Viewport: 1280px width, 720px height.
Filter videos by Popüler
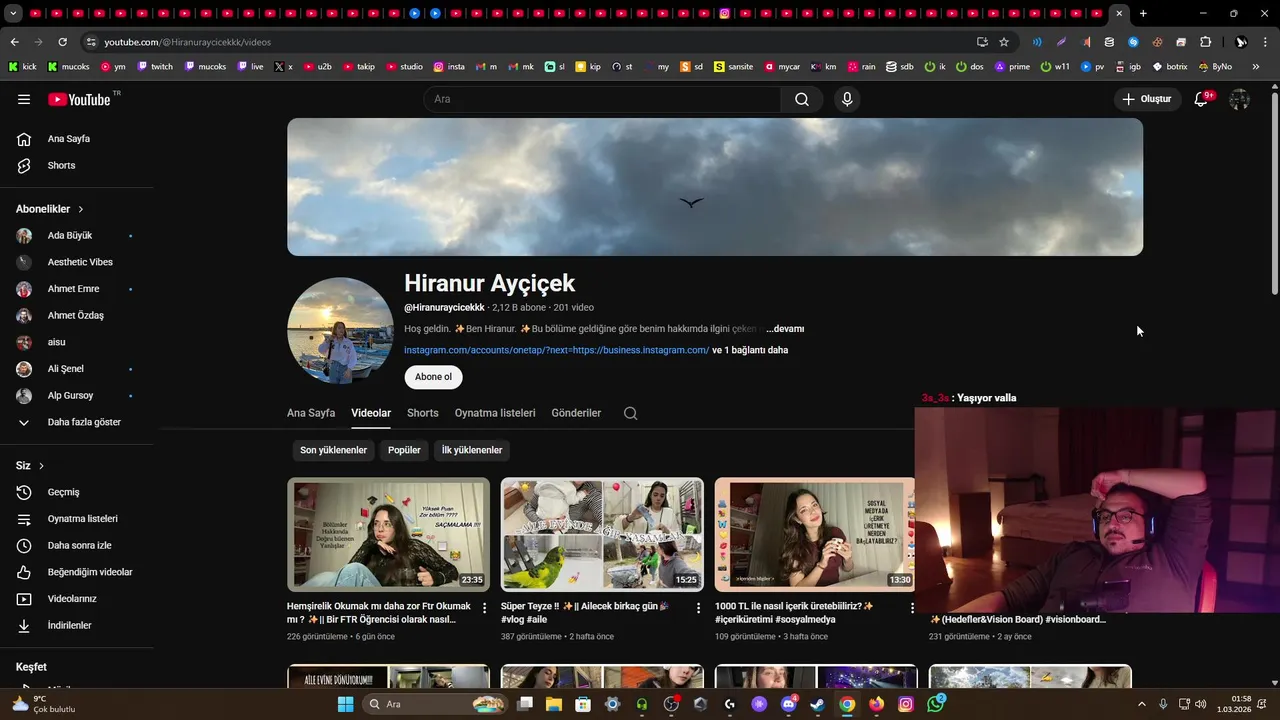coord(404,450)
